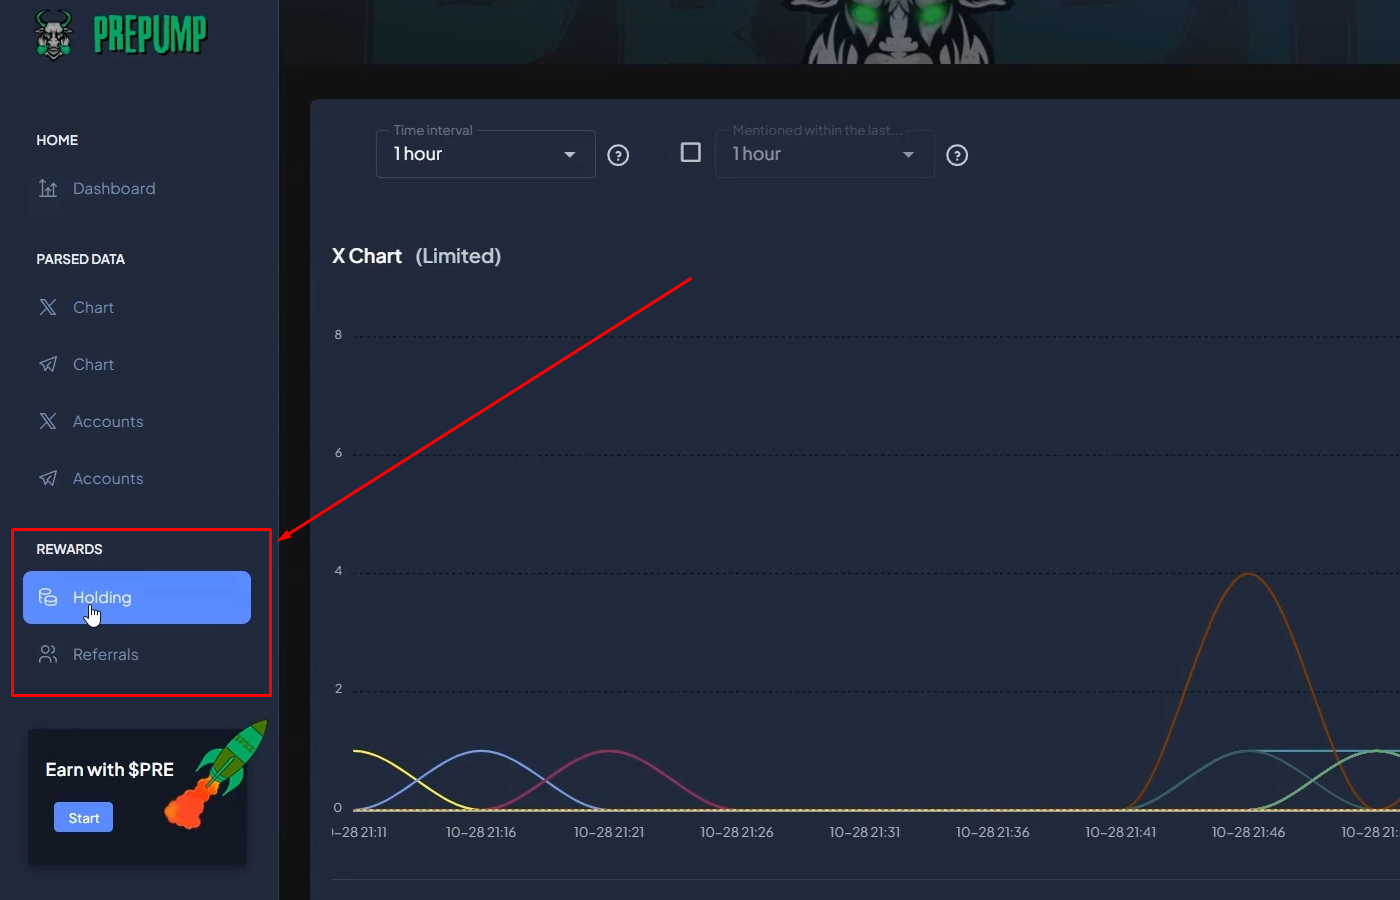Open the Mentioned within the last dropdown
Image resolution: width=1400 pixels, height=900 pixels.
point(824,154)
